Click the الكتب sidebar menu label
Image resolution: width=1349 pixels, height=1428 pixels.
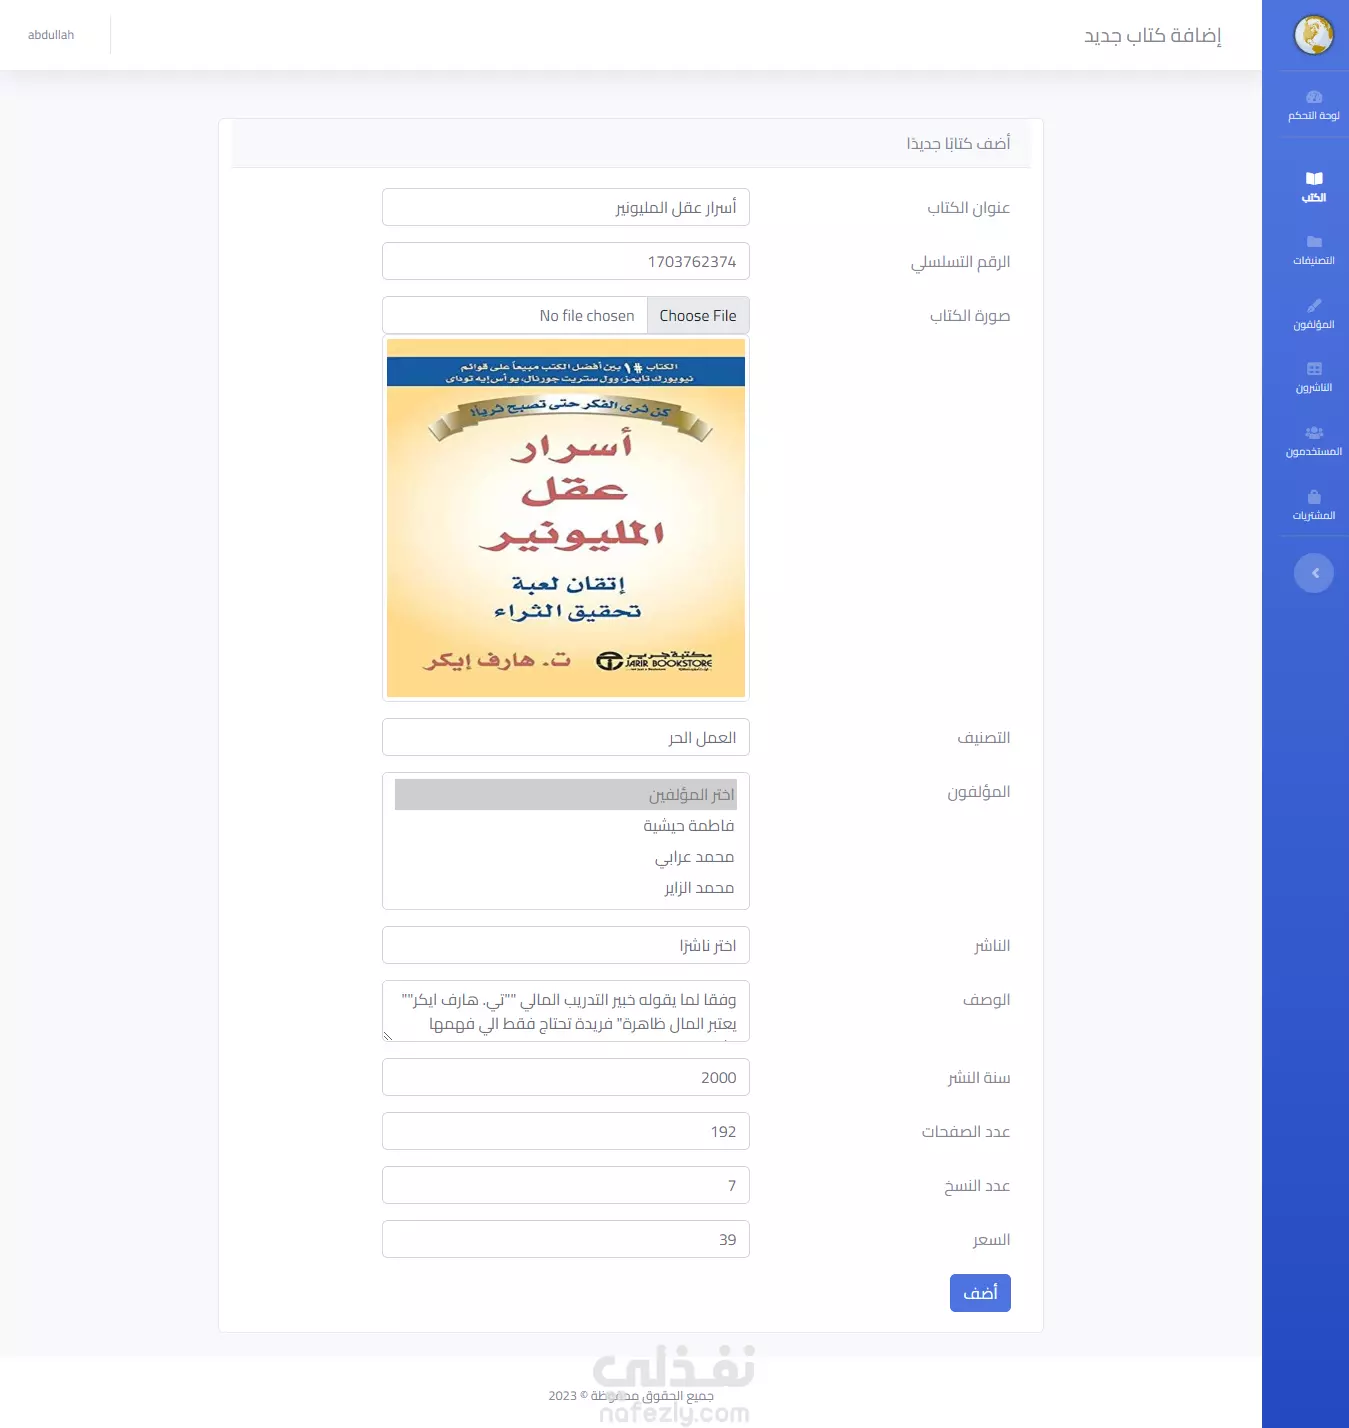click(x=1314, y=198)
